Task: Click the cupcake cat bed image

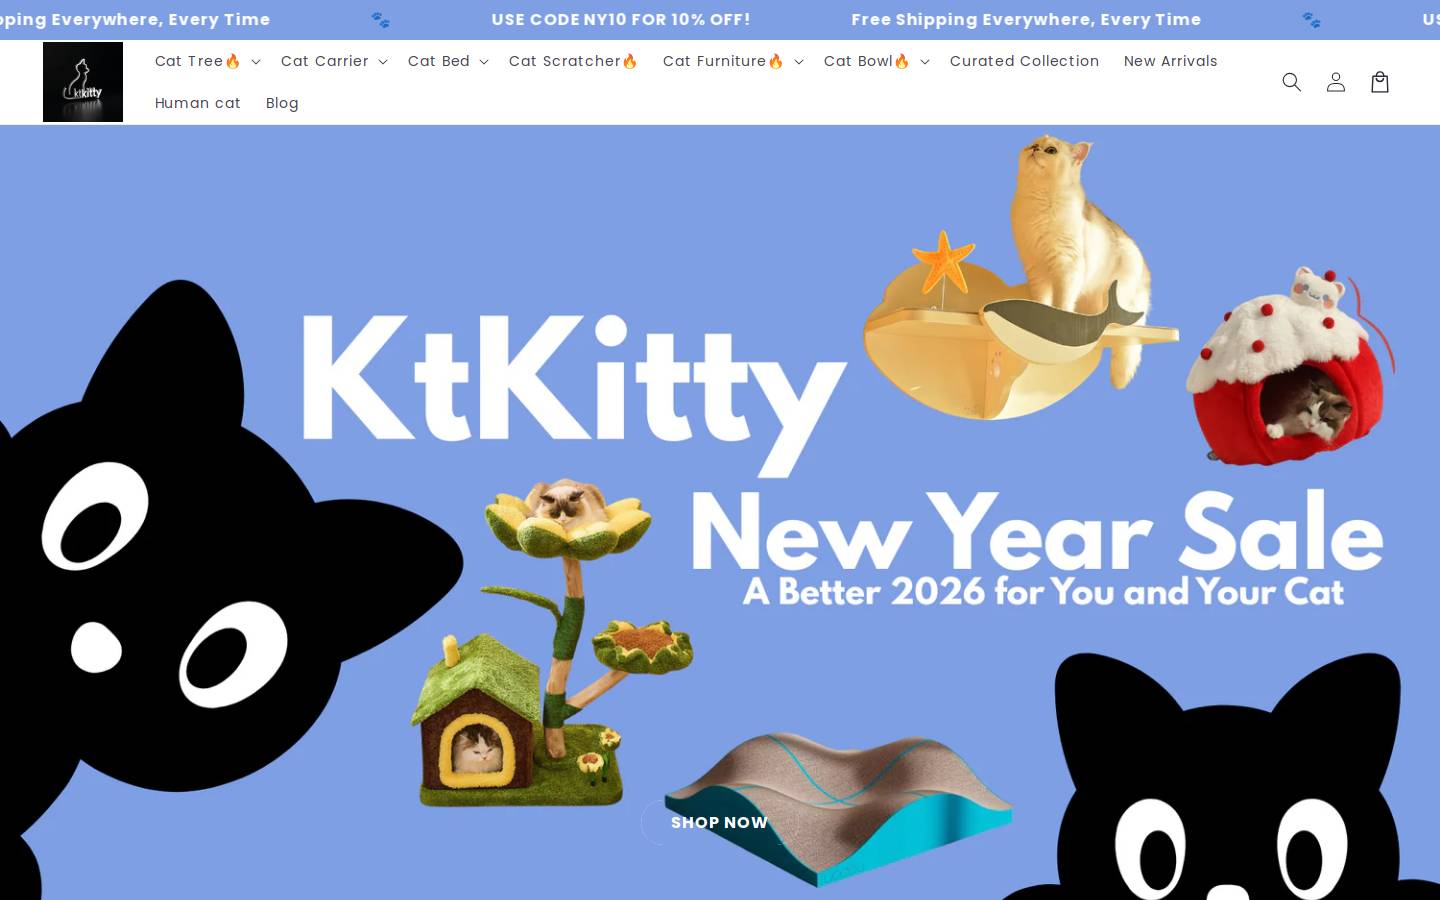Action: point(1290,366)
